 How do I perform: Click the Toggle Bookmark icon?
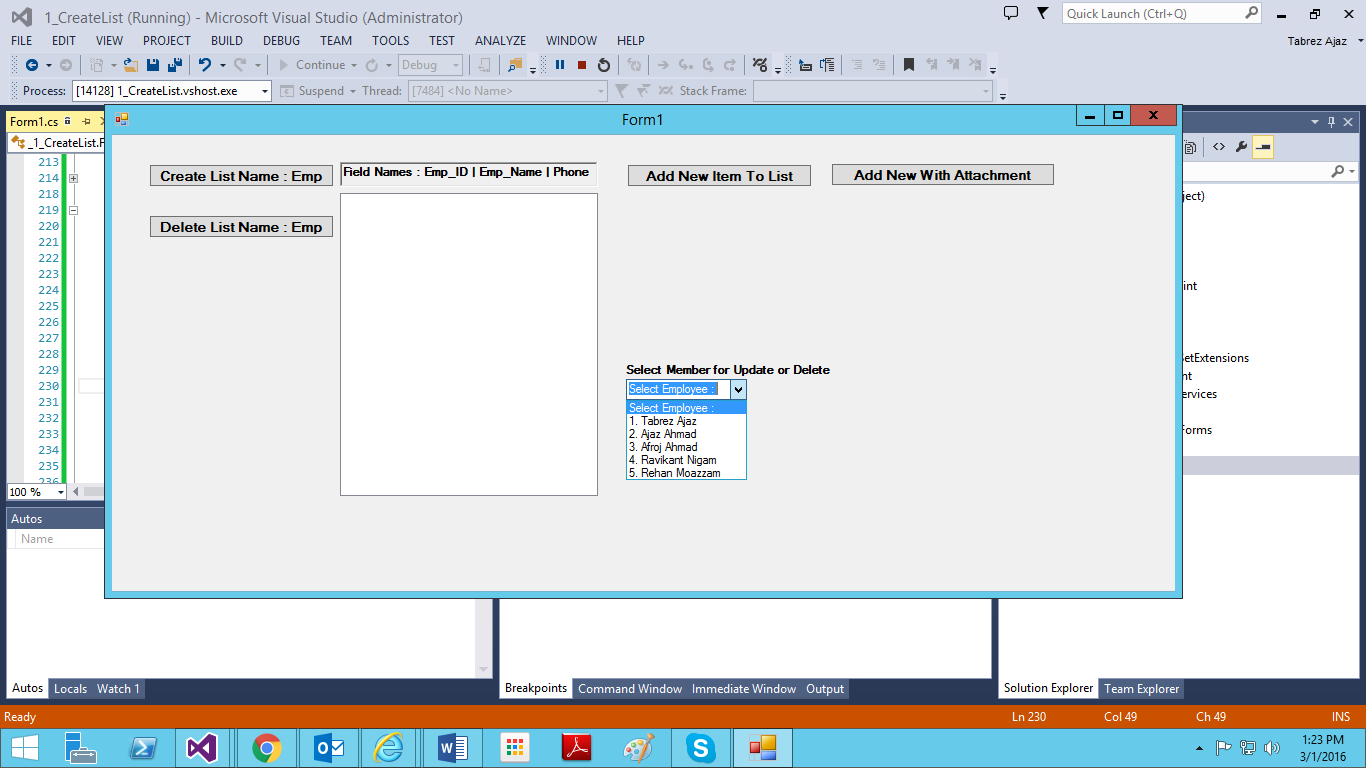[909, 66]
